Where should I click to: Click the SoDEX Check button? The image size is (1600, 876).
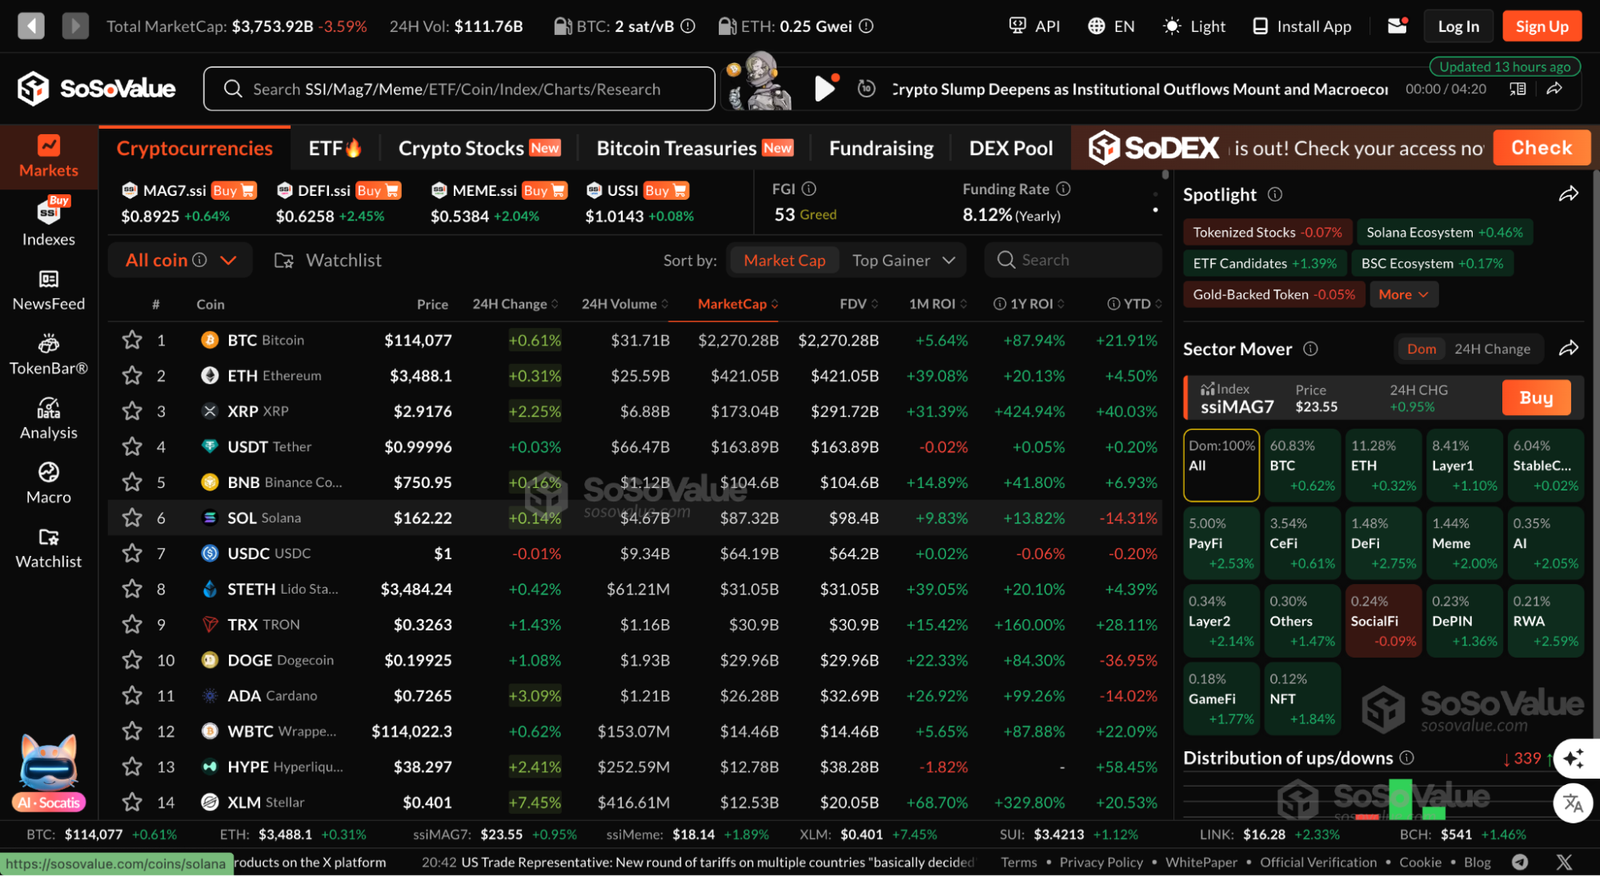pyautogui.click(x=1541, y=148)
